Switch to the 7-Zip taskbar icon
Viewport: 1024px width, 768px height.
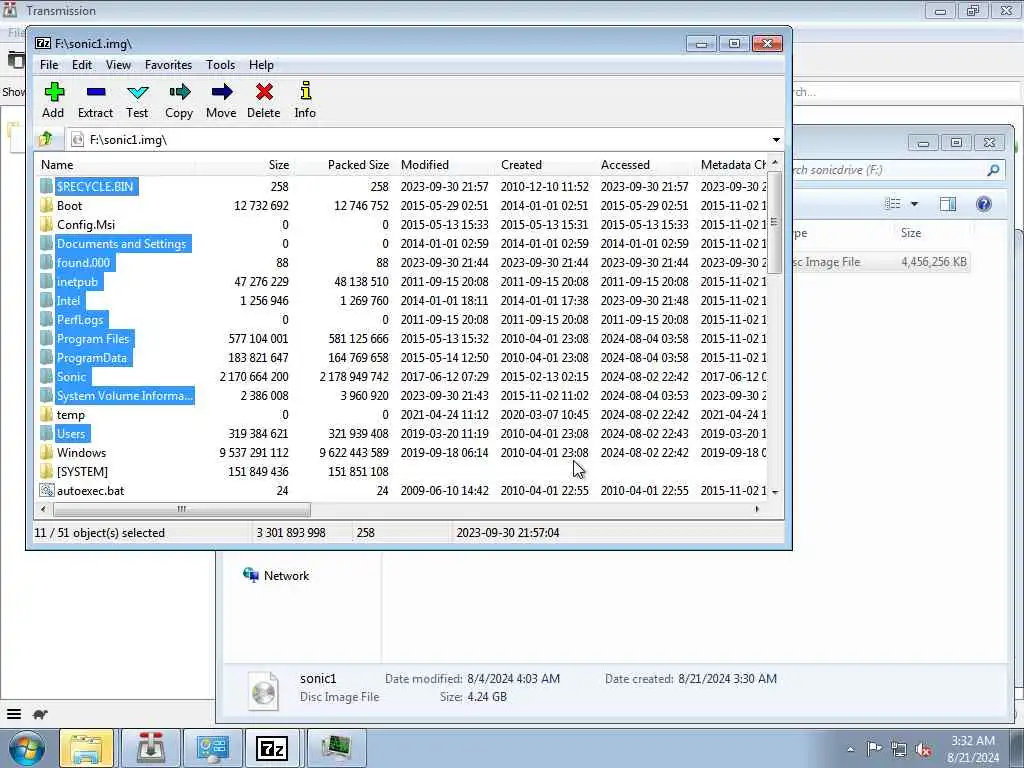272,748
